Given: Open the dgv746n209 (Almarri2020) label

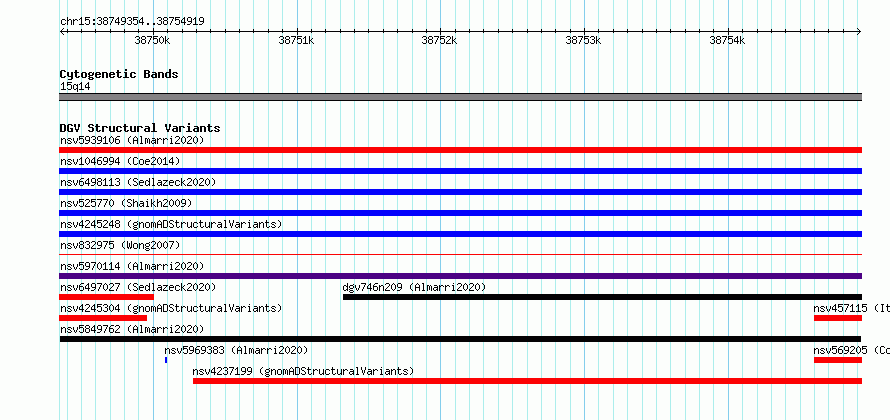Looking at the screenshot, I should pyautogui.click(x=414, y=287).
